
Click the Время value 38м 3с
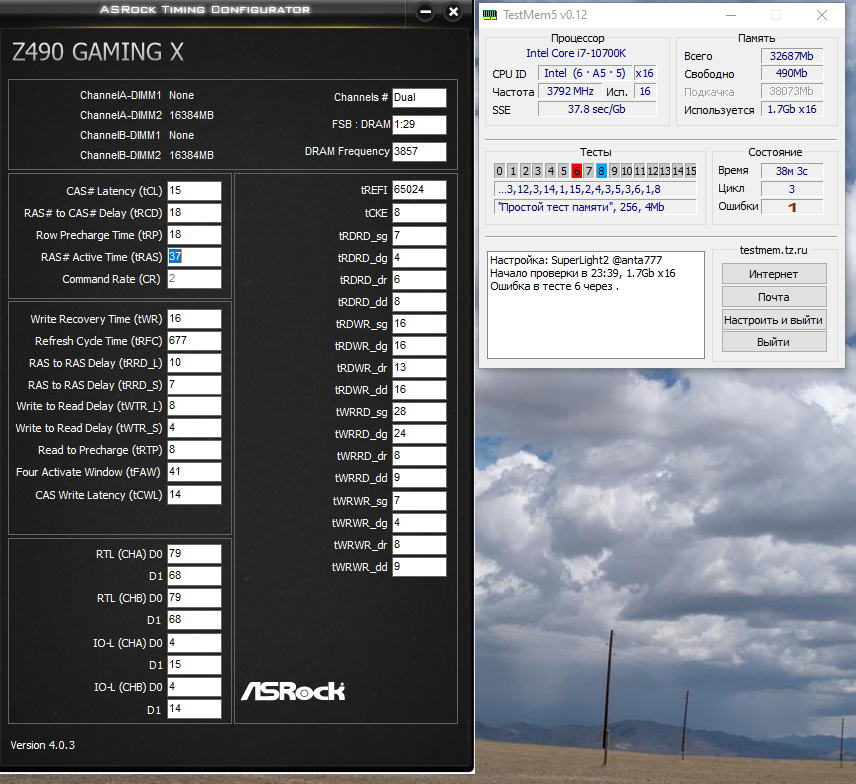click(792, 171)
